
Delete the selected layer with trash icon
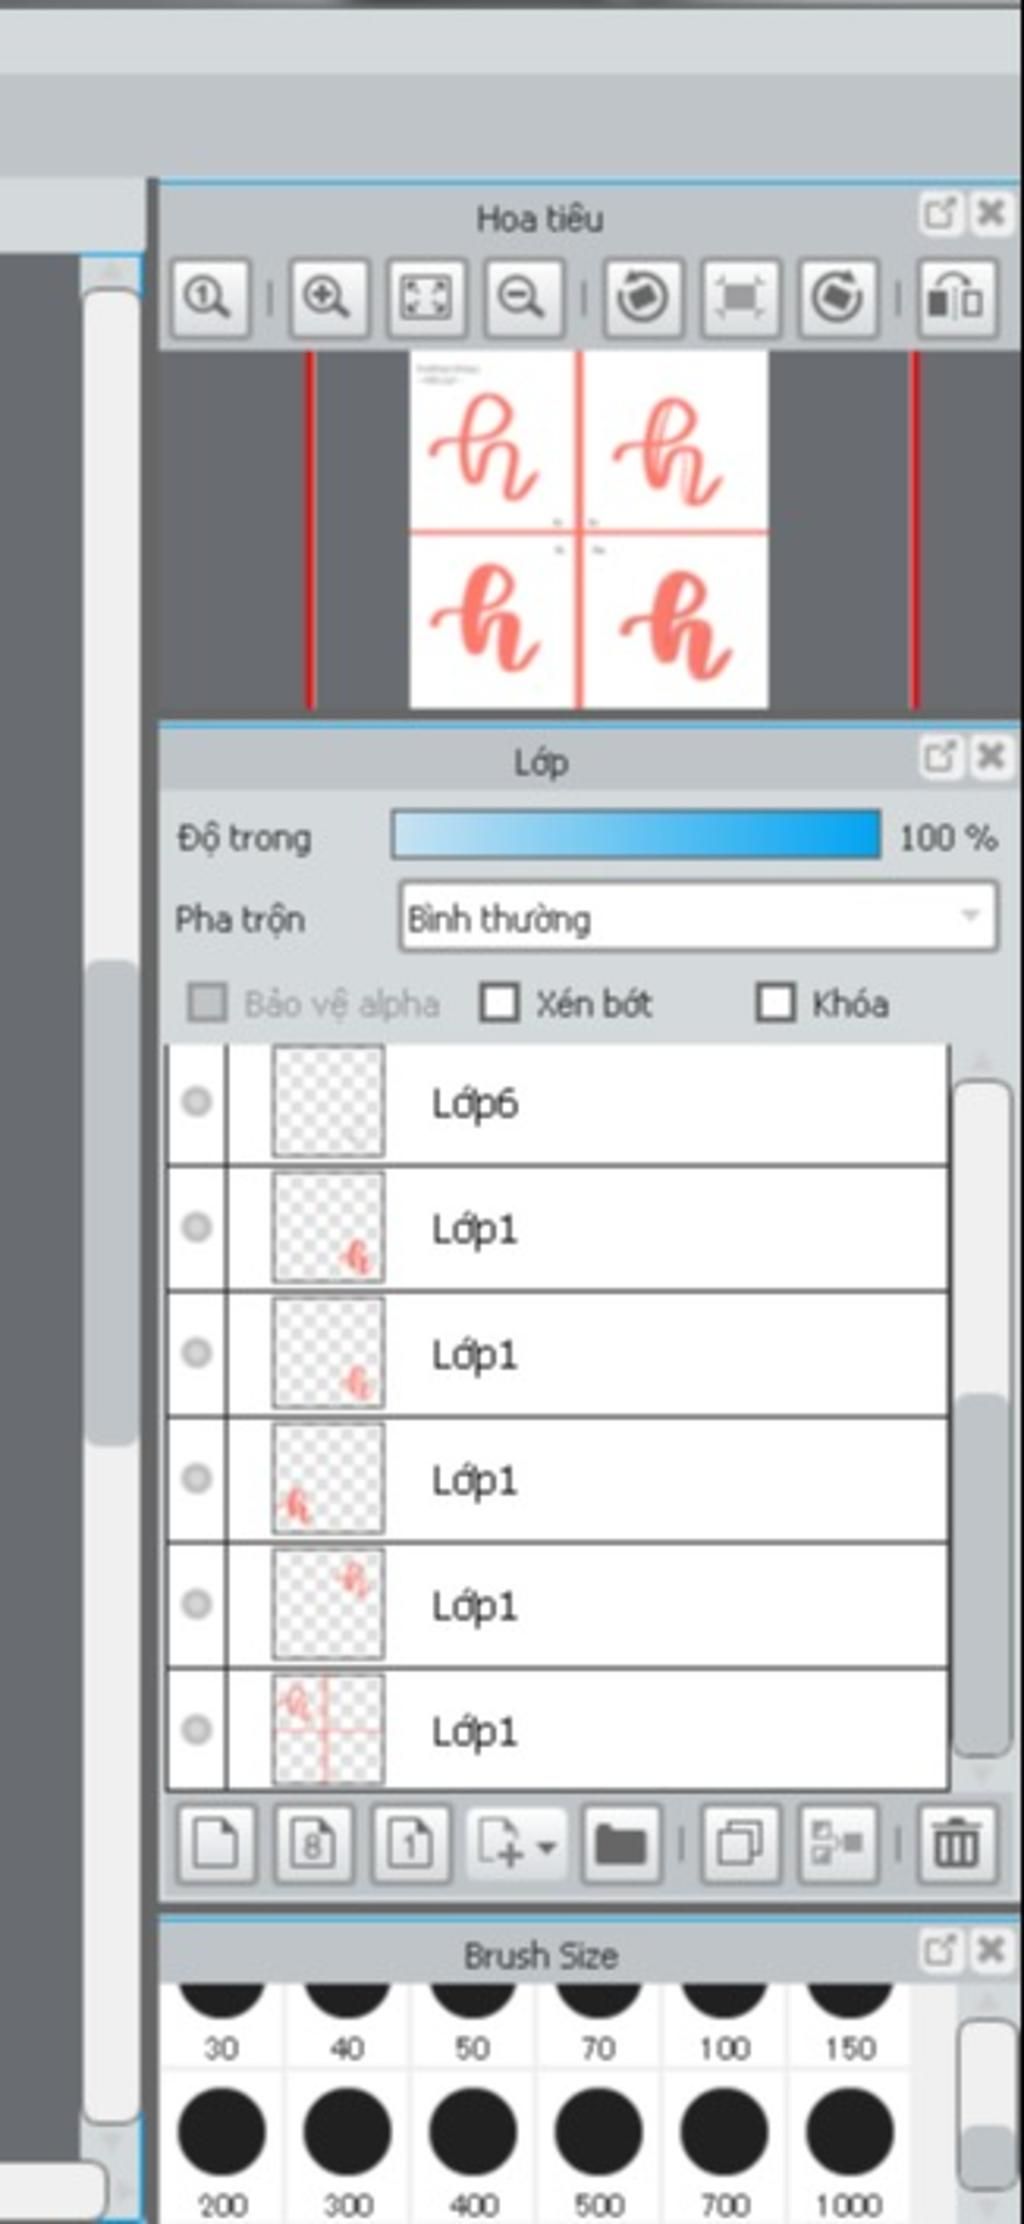(956, 1843)
